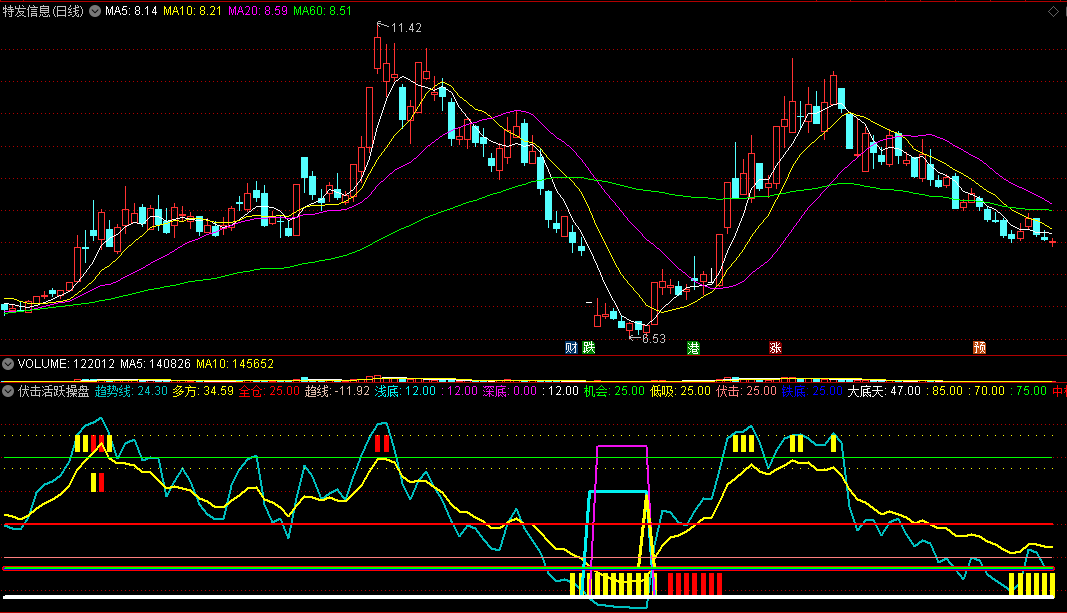Select the yellow MA10: 8.21 label
The image size is (1067, 613).
click(192, 11)
